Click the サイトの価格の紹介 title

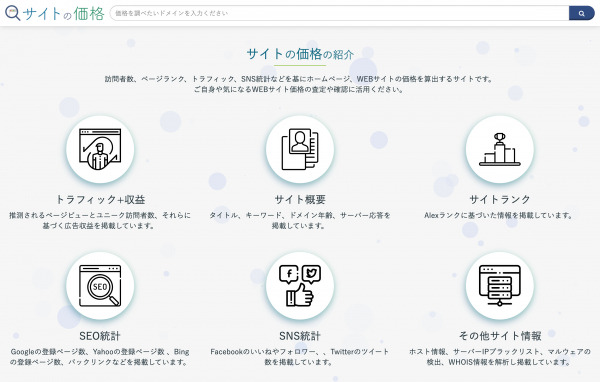[300, 54]
